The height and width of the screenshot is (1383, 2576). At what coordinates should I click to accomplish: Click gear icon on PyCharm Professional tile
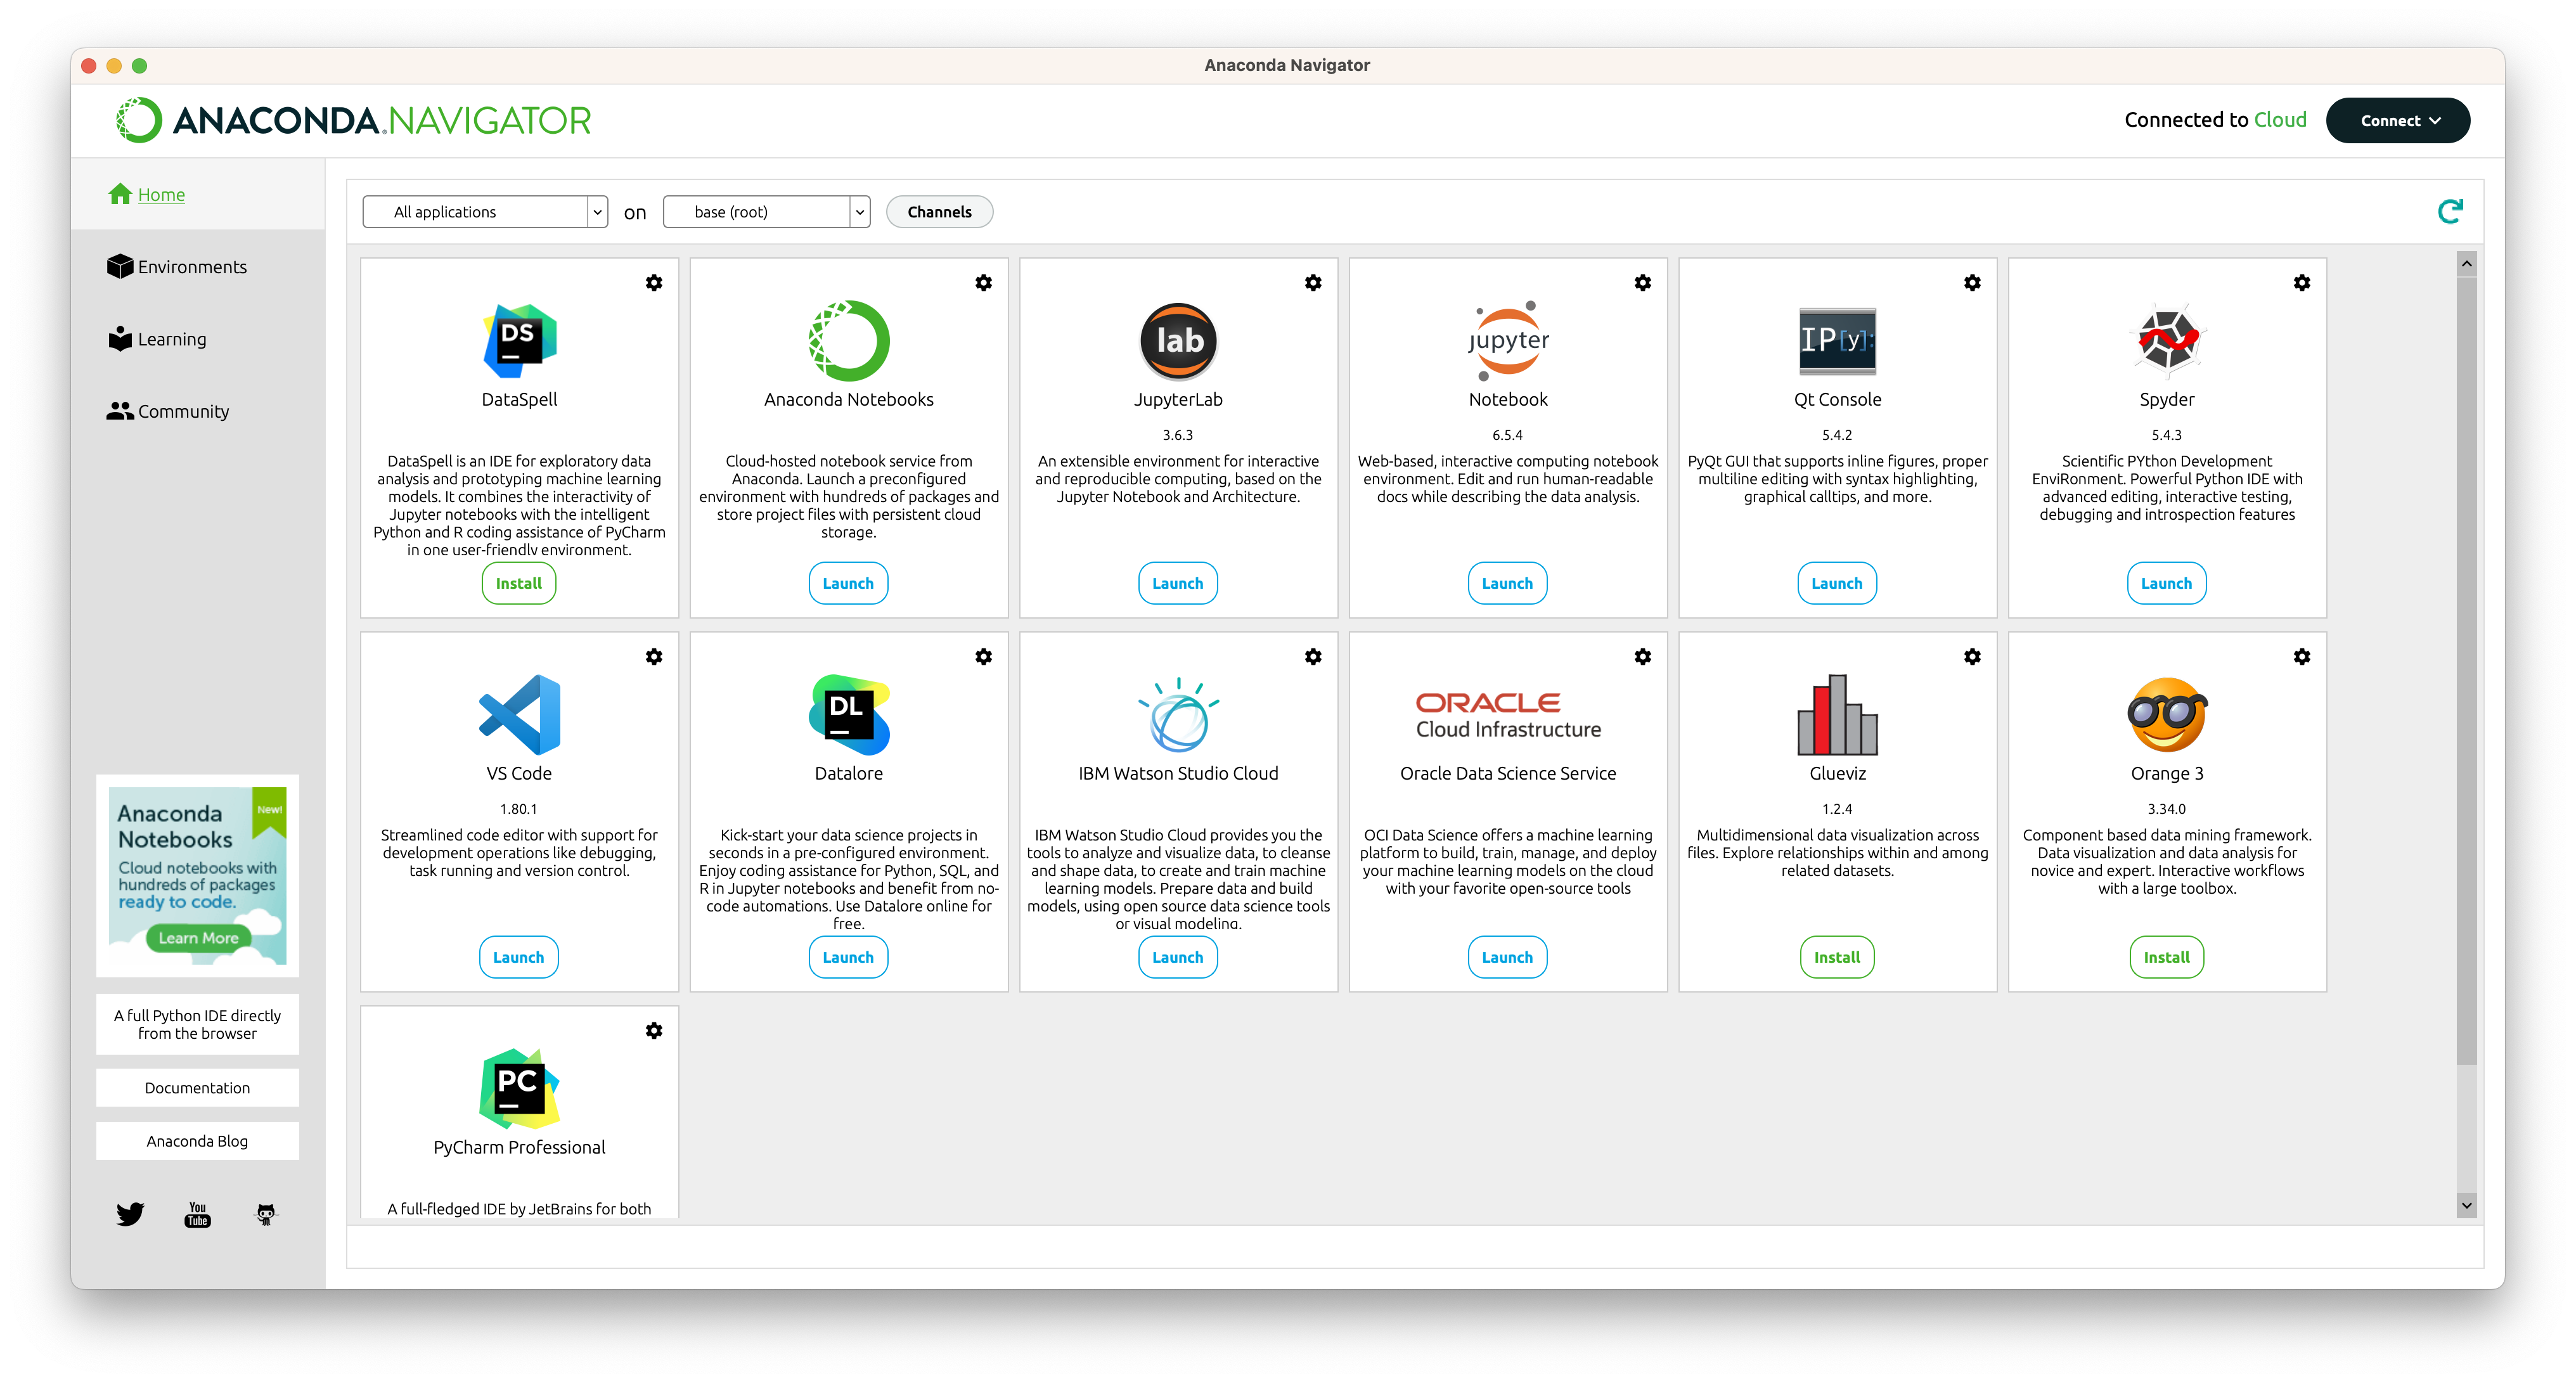[653, 1031]
